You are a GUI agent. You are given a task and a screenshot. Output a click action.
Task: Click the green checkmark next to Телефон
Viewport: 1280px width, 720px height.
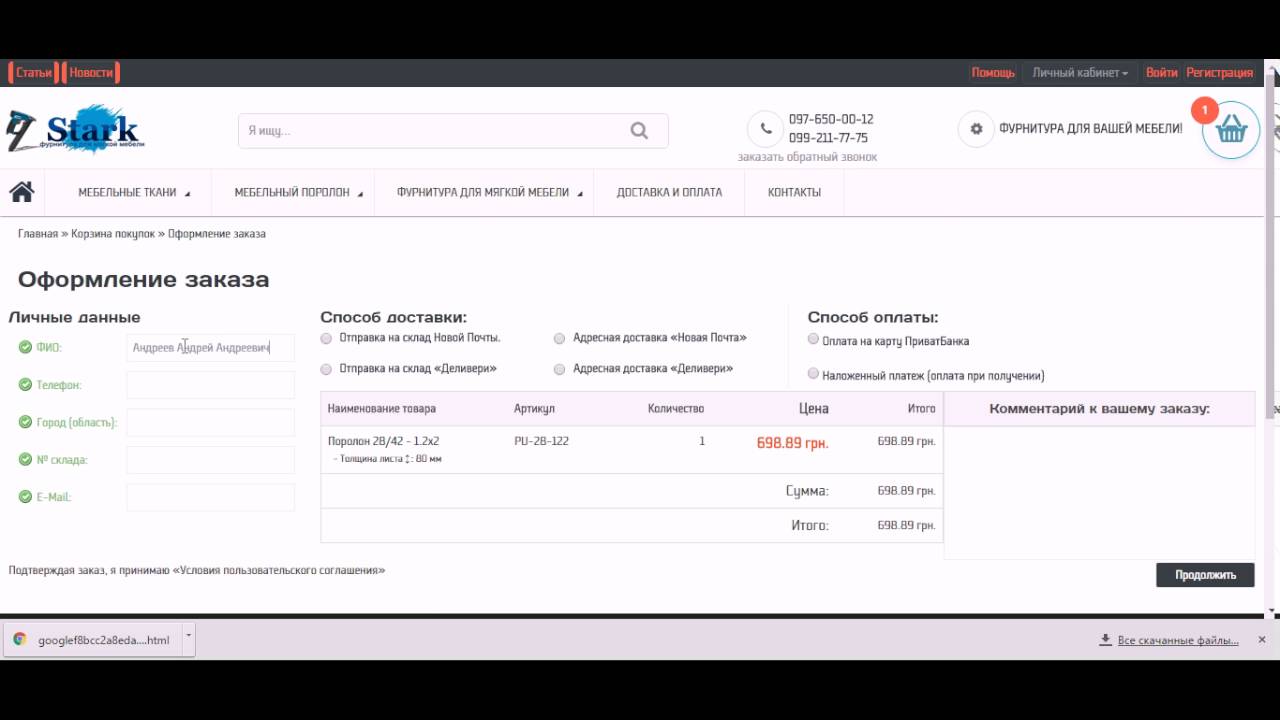tap(25, 385)
